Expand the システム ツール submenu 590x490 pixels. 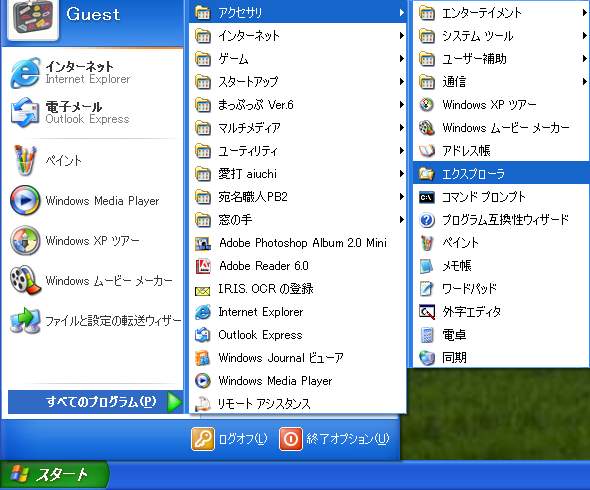[x=500, y=36]
